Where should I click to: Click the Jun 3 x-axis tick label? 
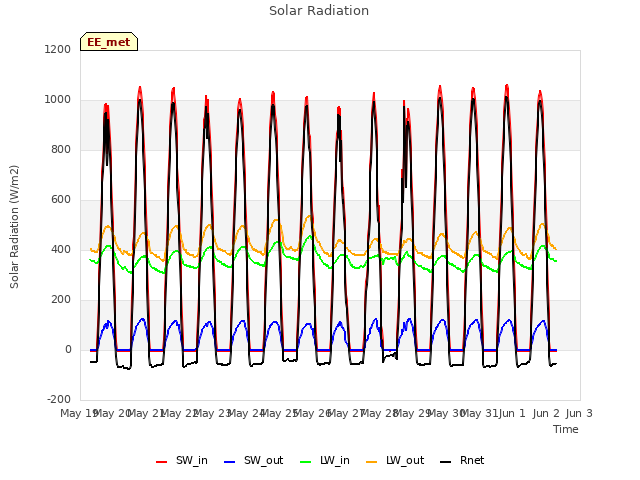(x=579, y=413)
